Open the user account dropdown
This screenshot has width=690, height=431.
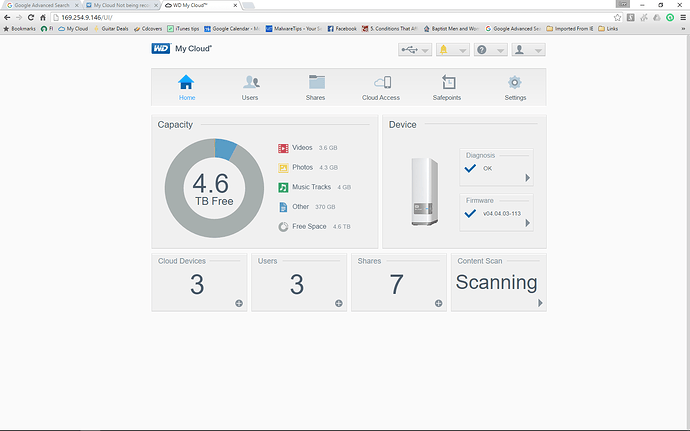pyautogui.click(x=529, y=50)
